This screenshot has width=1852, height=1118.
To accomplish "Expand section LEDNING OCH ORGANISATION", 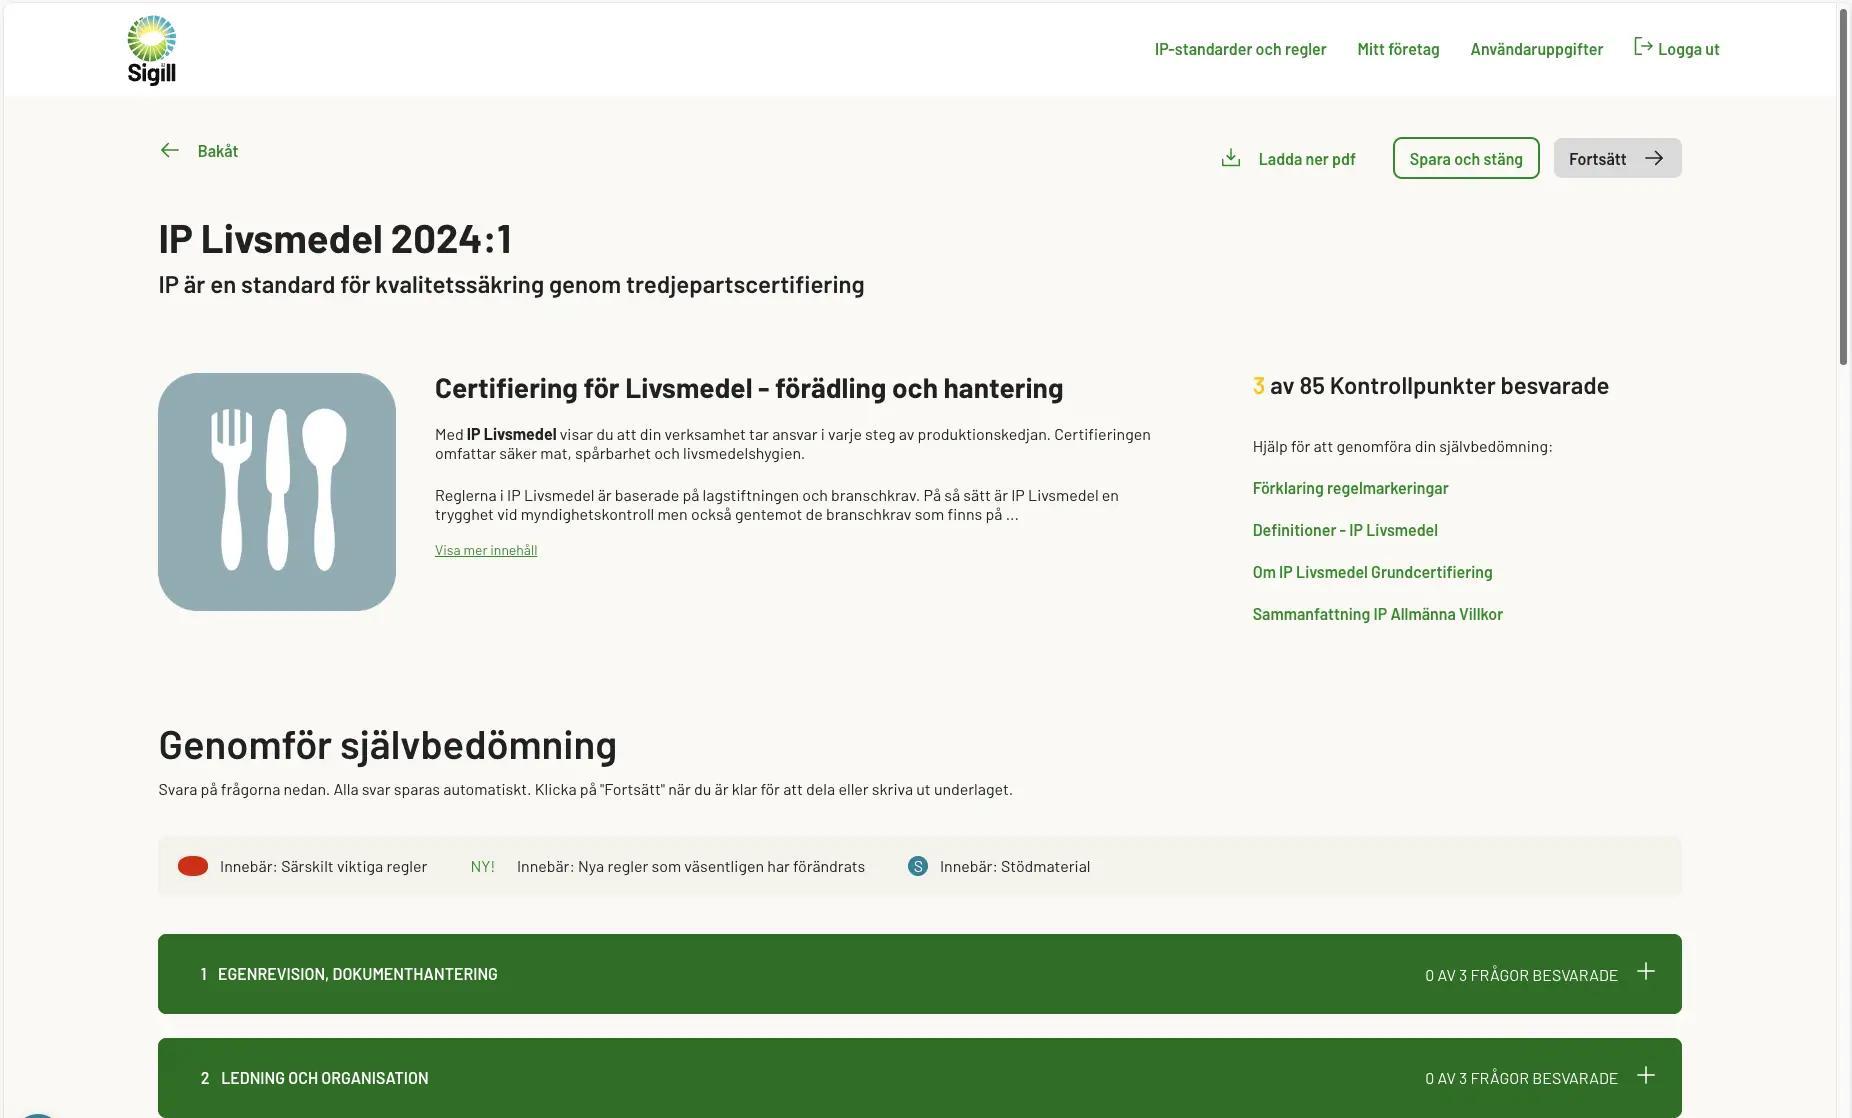I will click(1646, 1074).
